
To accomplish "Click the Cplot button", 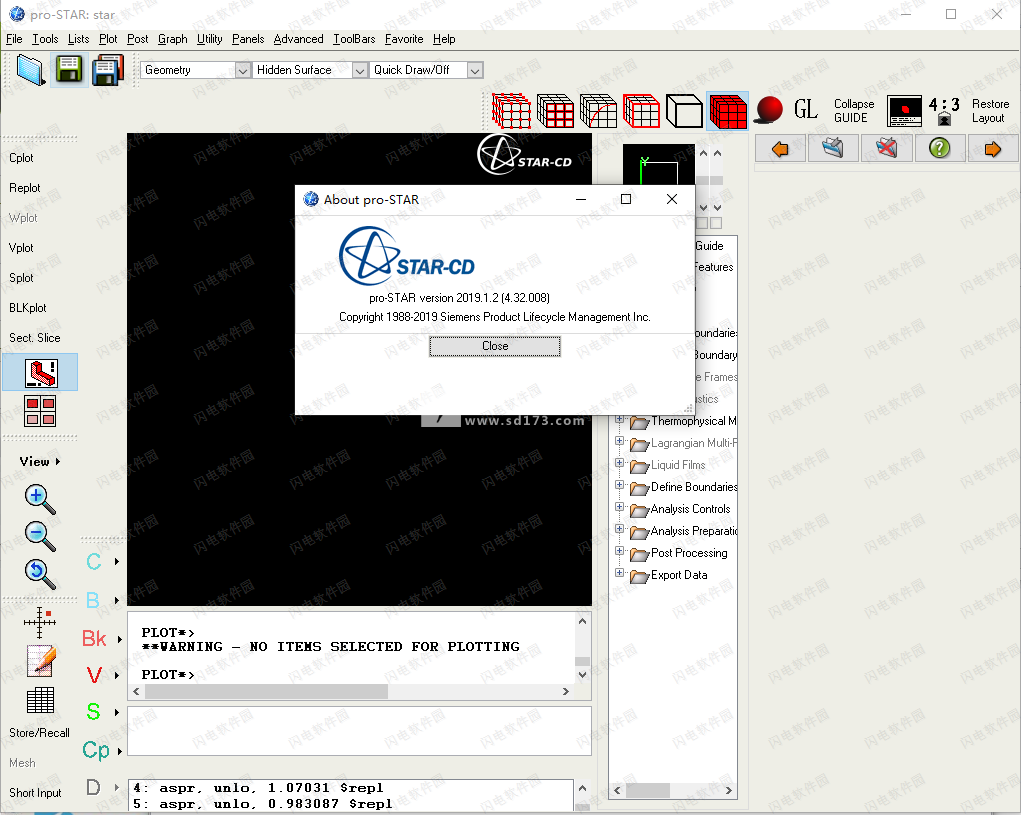I will (x=21, y=158).
